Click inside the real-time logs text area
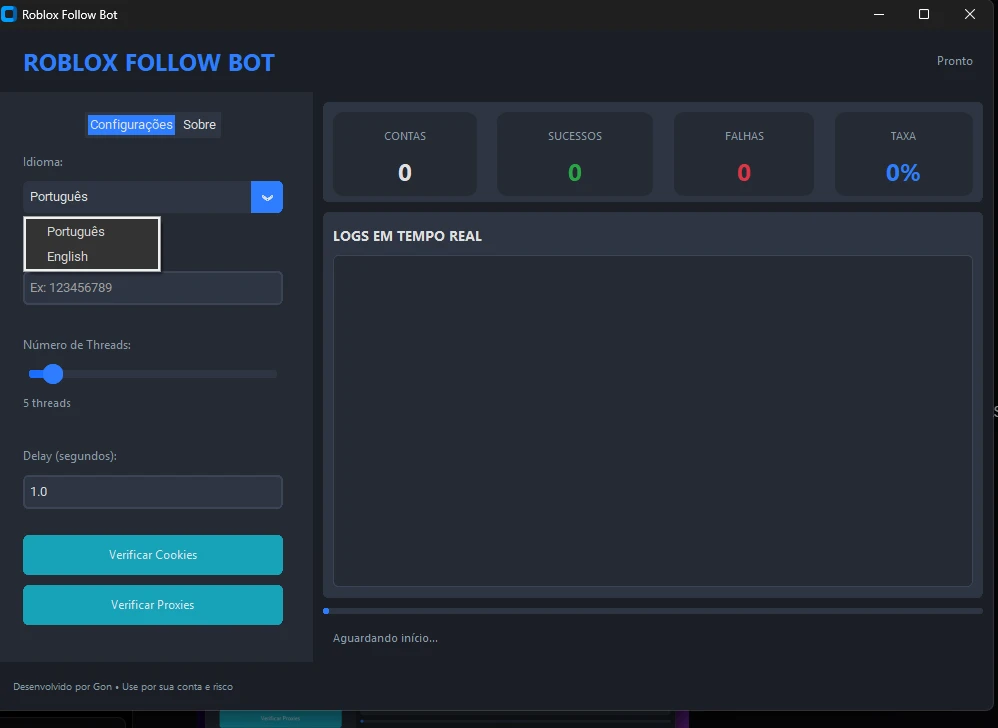Screen dimensions: 998x728 652,420
